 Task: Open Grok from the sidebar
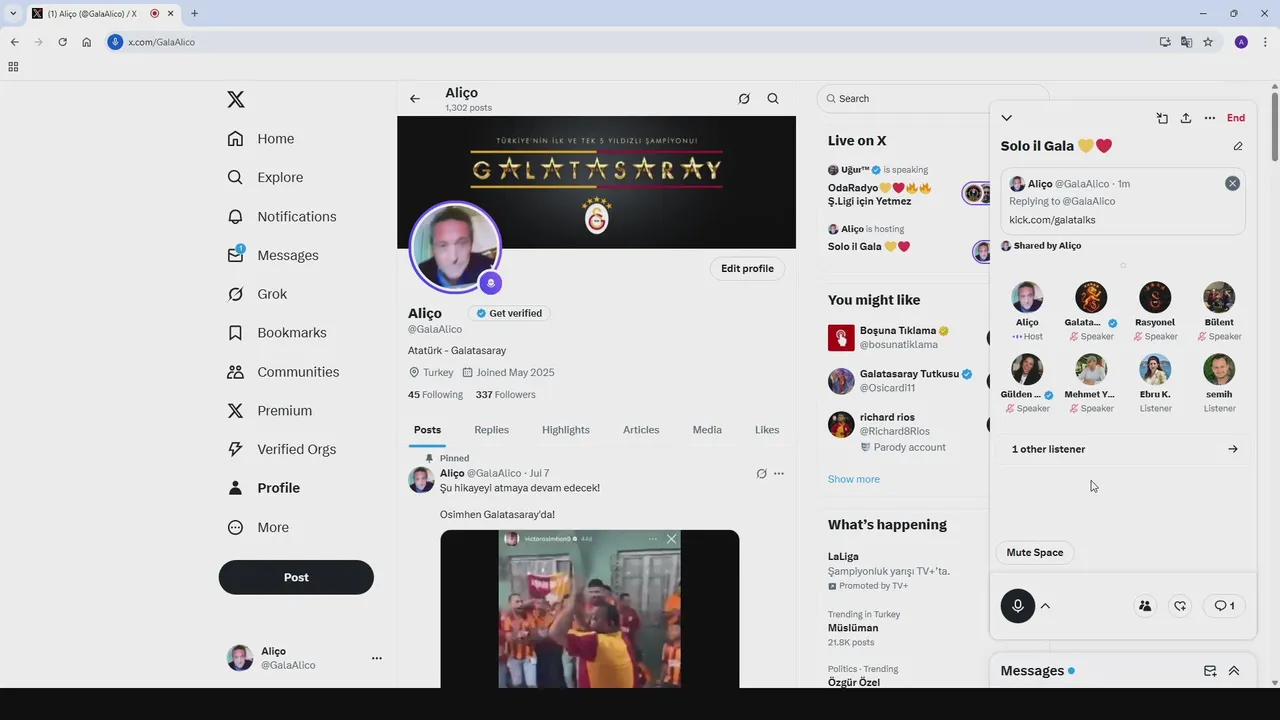pos(258,294)
